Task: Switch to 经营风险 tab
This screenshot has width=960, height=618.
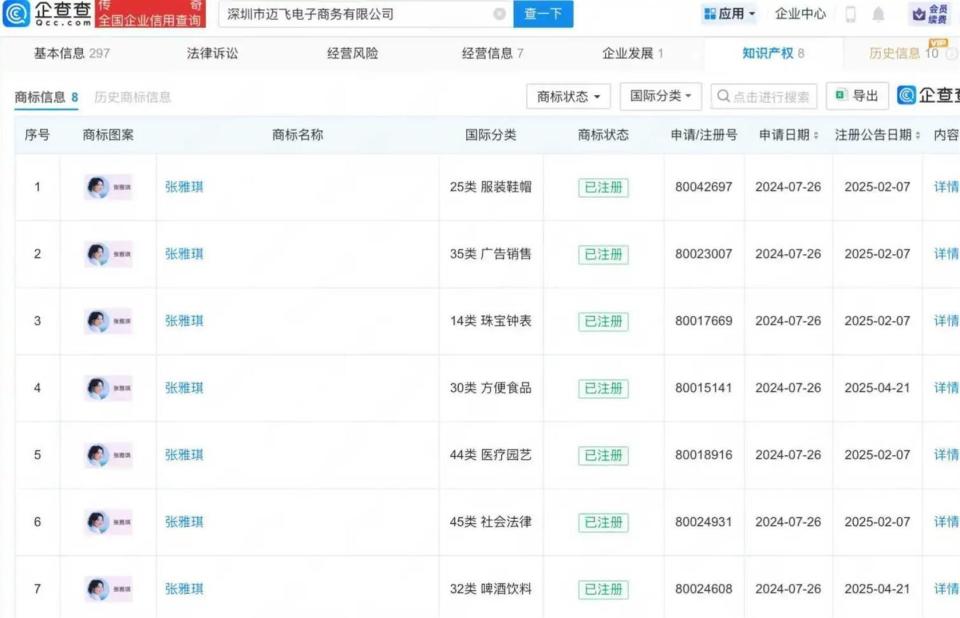Action: coord(353,53)
